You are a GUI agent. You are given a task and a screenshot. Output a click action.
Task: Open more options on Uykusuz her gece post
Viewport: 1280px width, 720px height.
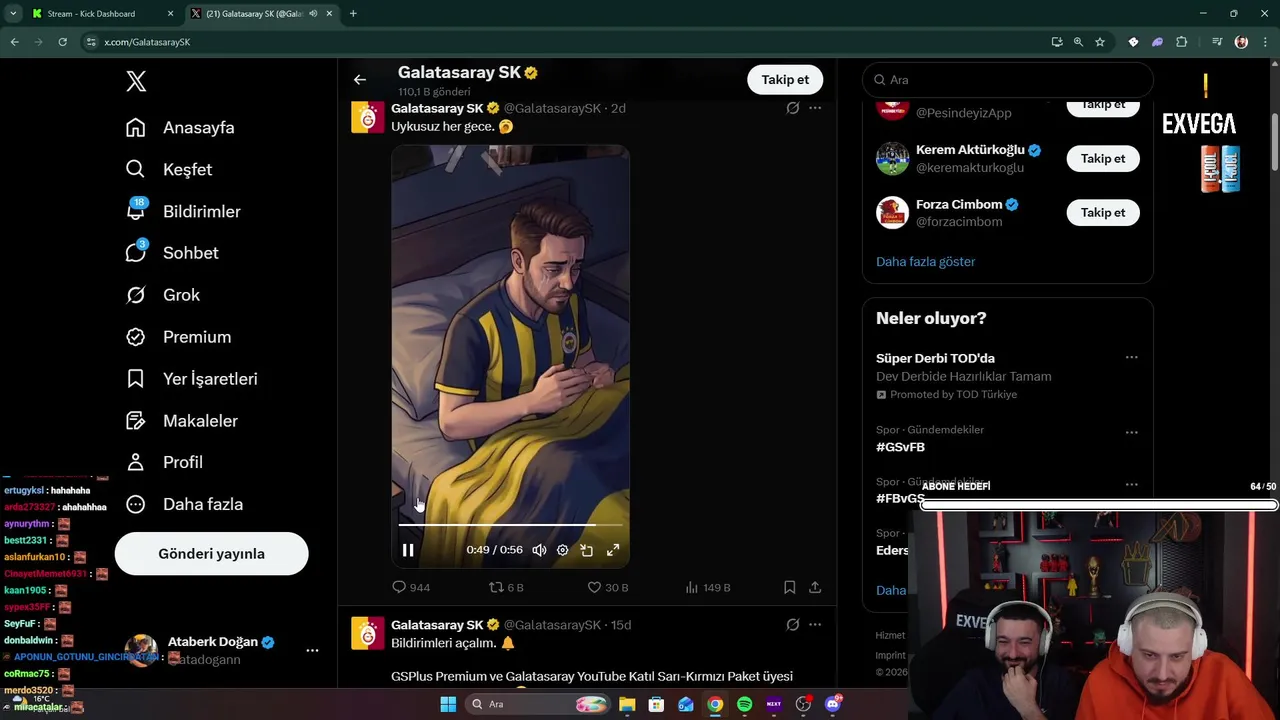click(x=815, y=108)
